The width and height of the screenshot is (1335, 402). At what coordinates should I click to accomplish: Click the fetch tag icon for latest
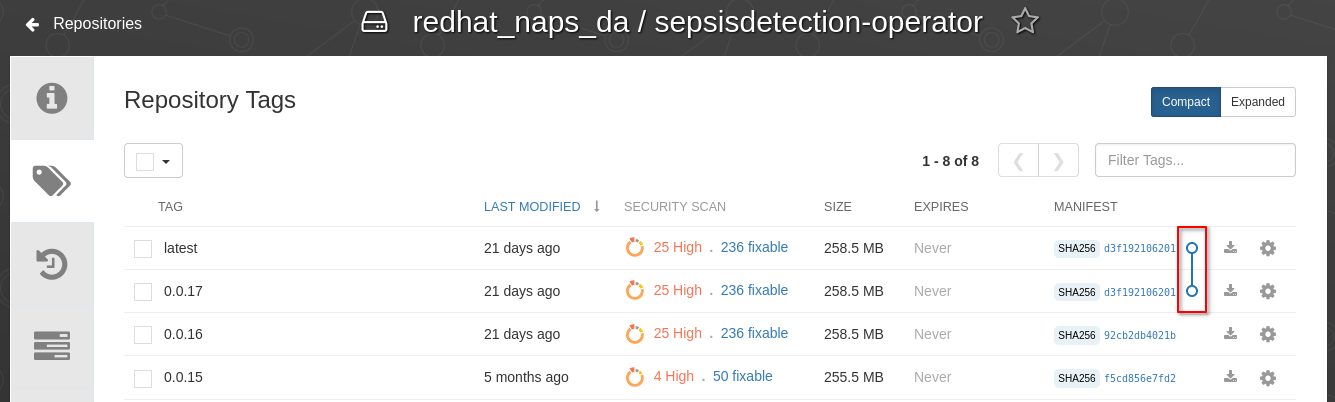(1231, 248)
